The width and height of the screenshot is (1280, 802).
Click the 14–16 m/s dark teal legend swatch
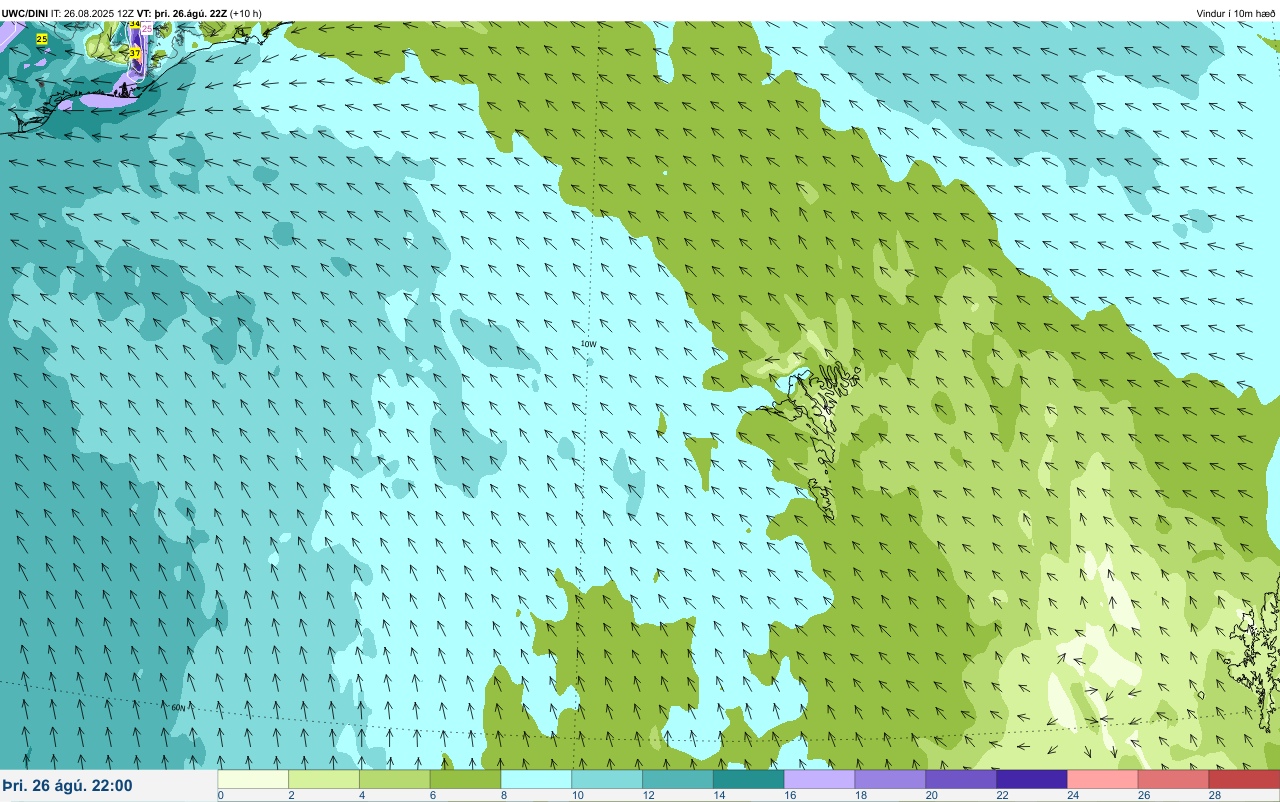pyautogui.click(x=749, y=779)
